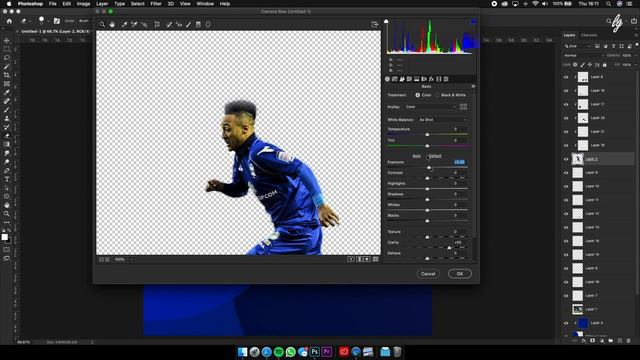Toggle the shadow clipping warning on histogram
The width and height of the screenshot is (640, 360).
click(386, 21)
